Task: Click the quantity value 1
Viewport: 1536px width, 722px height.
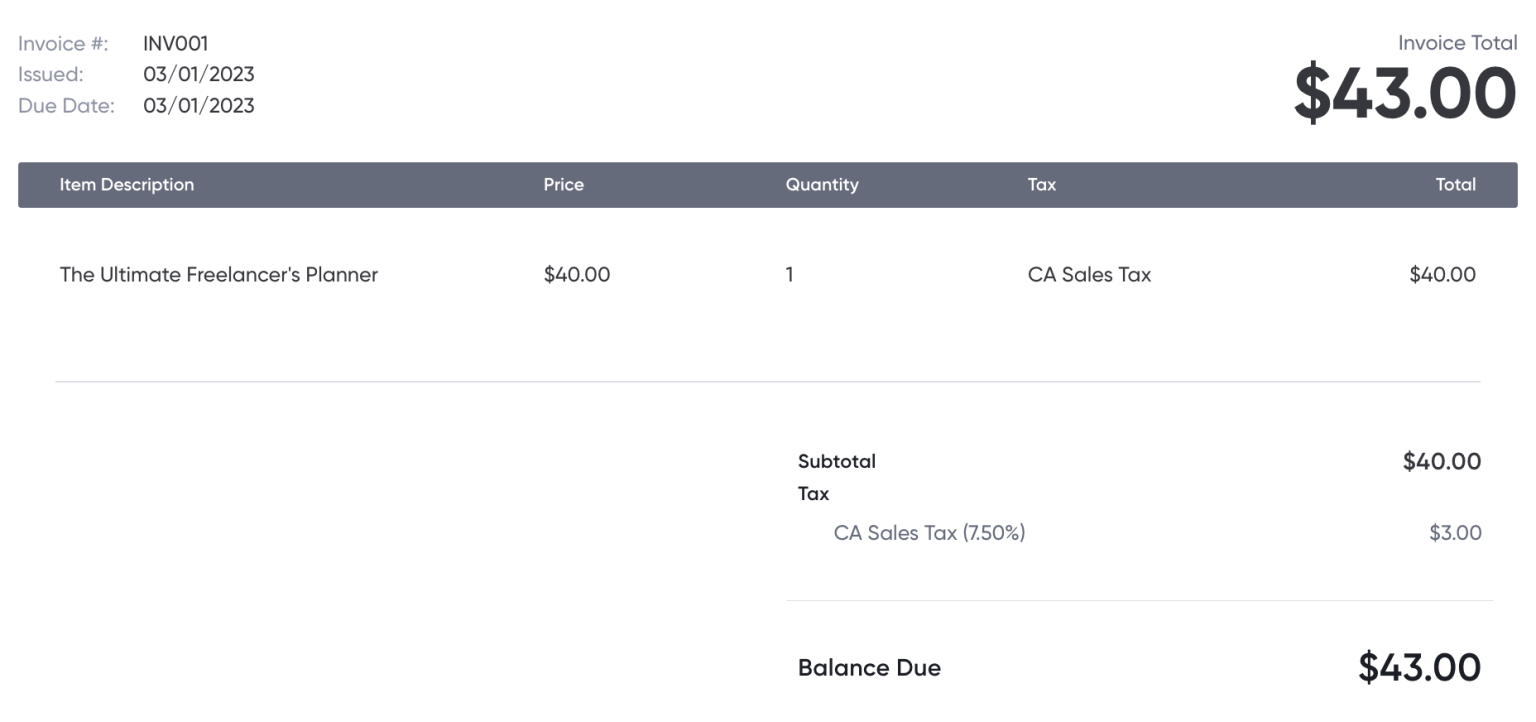Action: pos(789,274)
